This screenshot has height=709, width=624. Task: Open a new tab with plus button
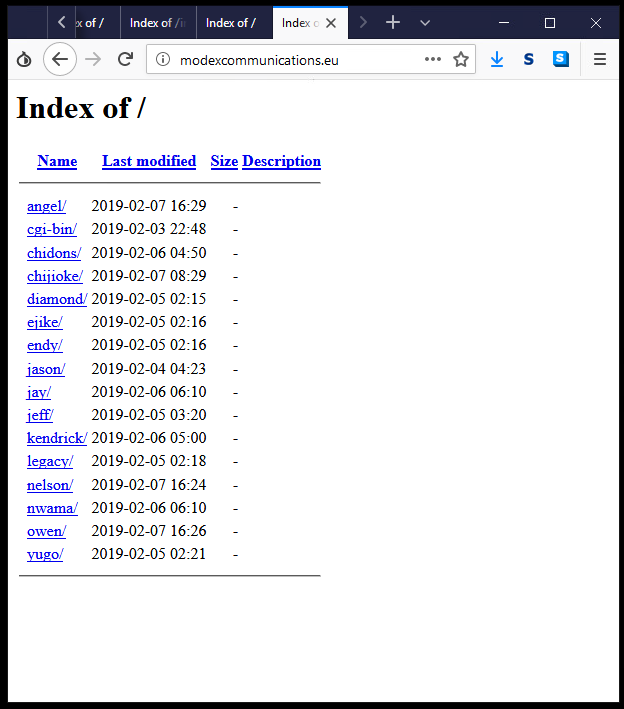click(393, 22)
